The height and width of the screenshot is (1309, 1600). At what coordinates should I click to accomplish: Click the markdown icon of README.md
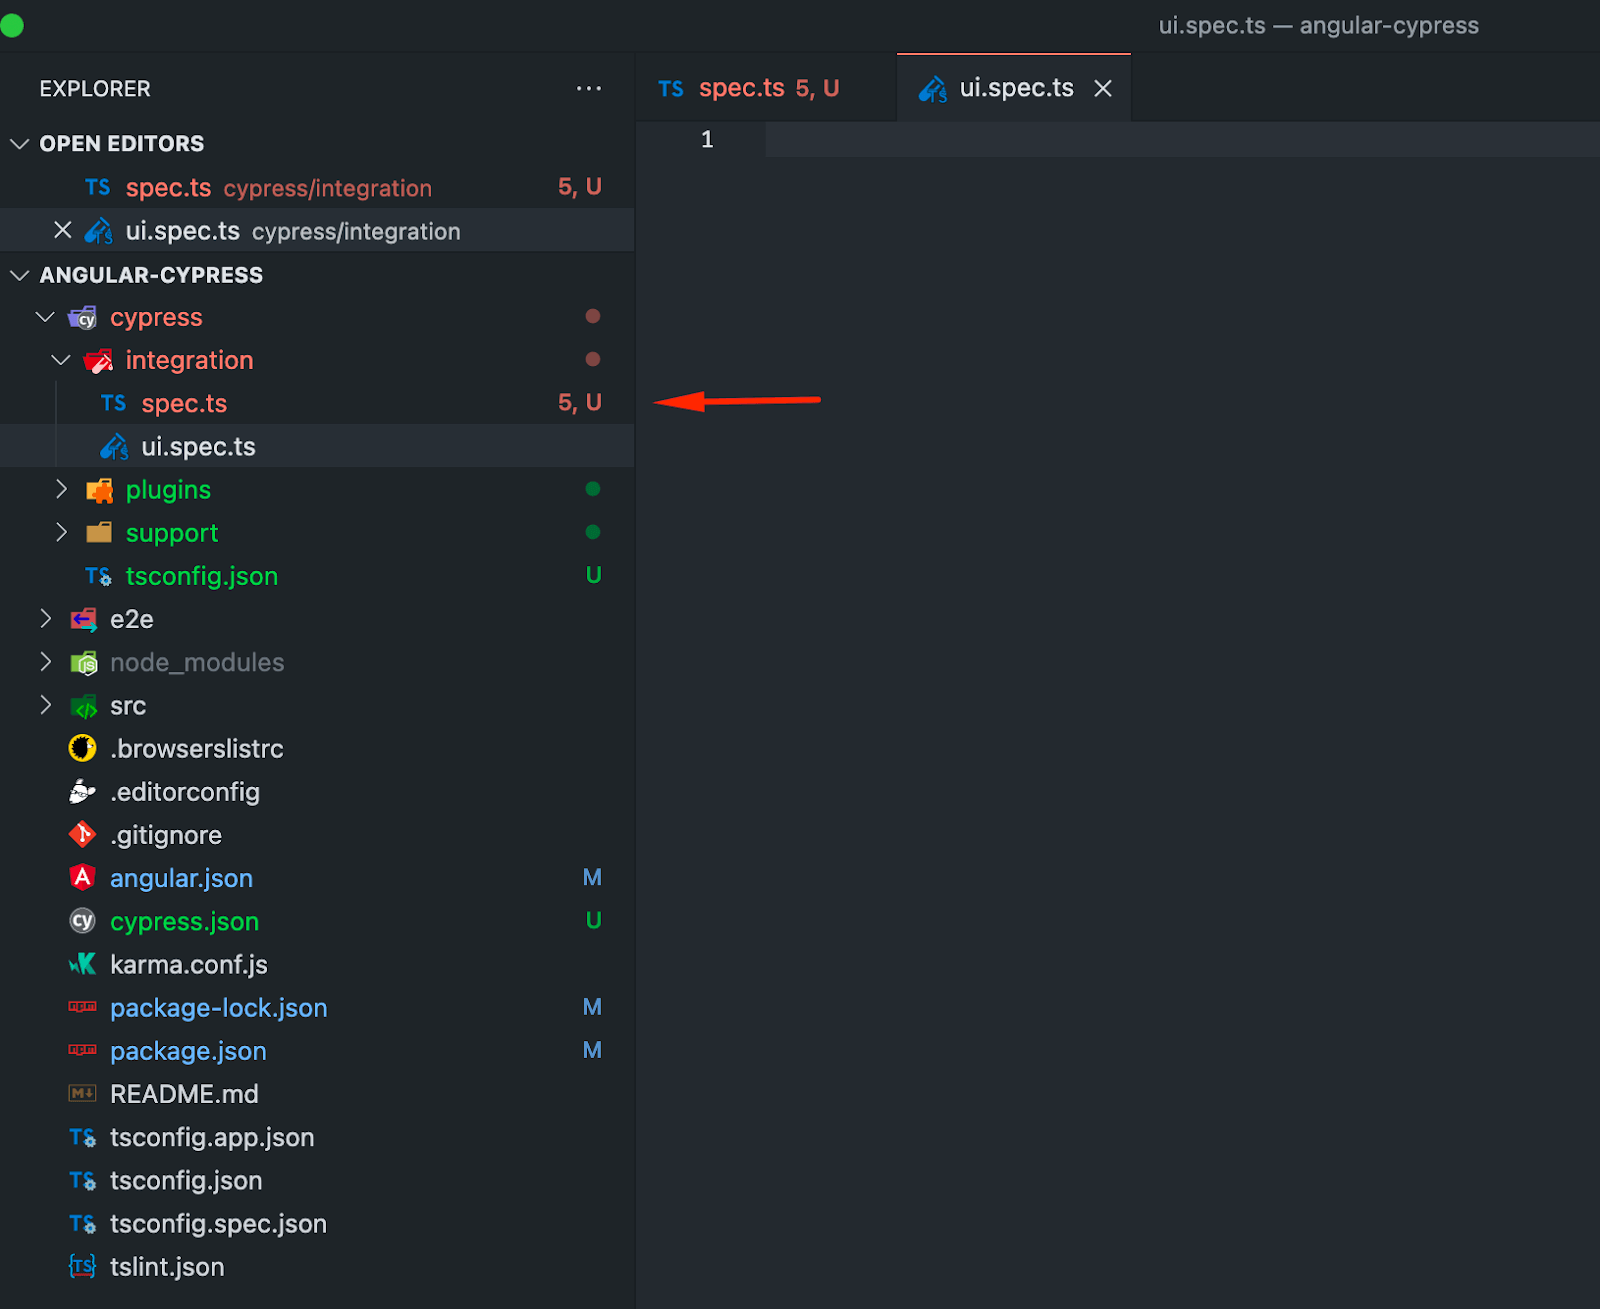pyautogui.click(x=82, y=1093)
